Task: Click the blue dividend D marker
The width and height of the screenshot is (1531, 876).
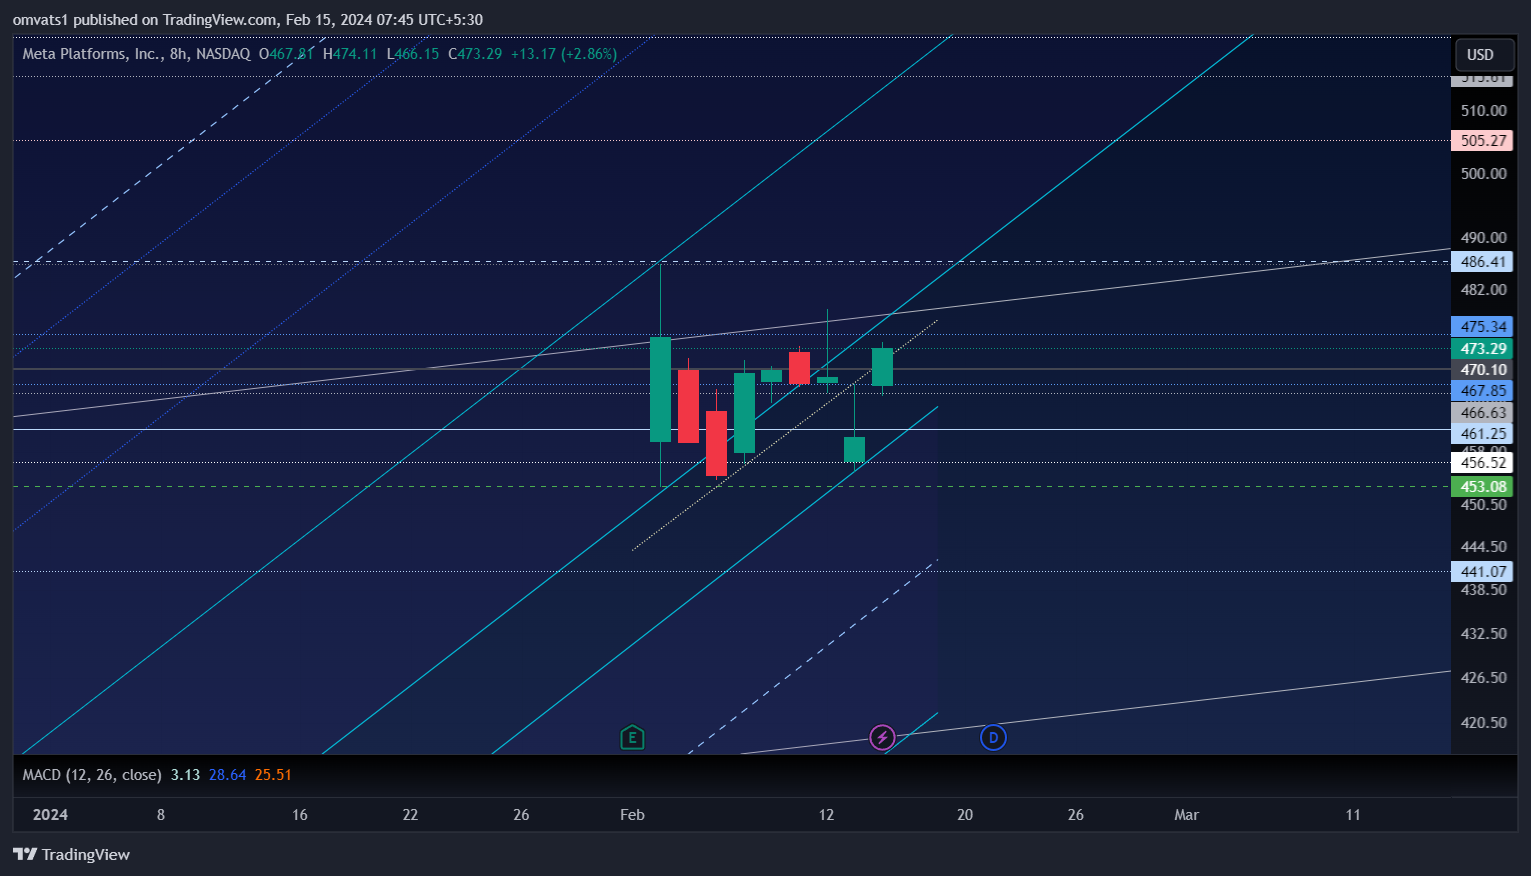Action: (x=993, y=738)
